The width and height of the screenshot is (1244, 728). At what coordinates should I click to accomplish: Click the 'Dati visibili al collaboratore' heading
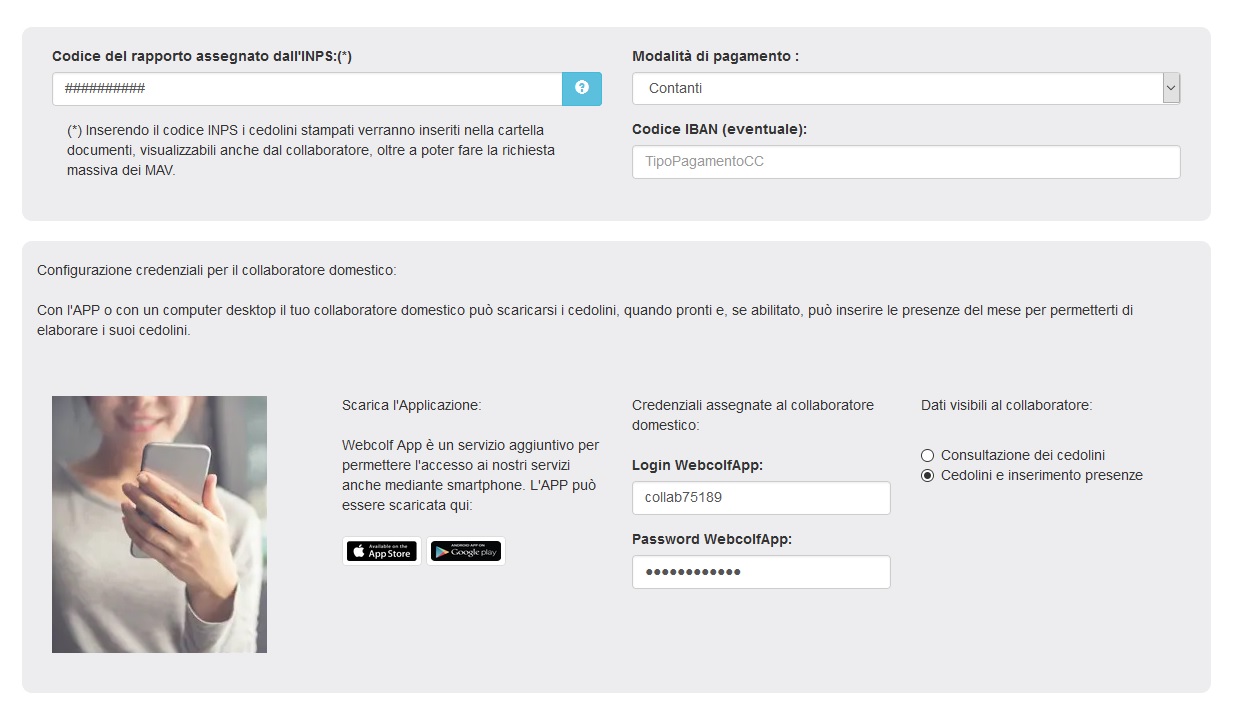(x=1008, y=405)
